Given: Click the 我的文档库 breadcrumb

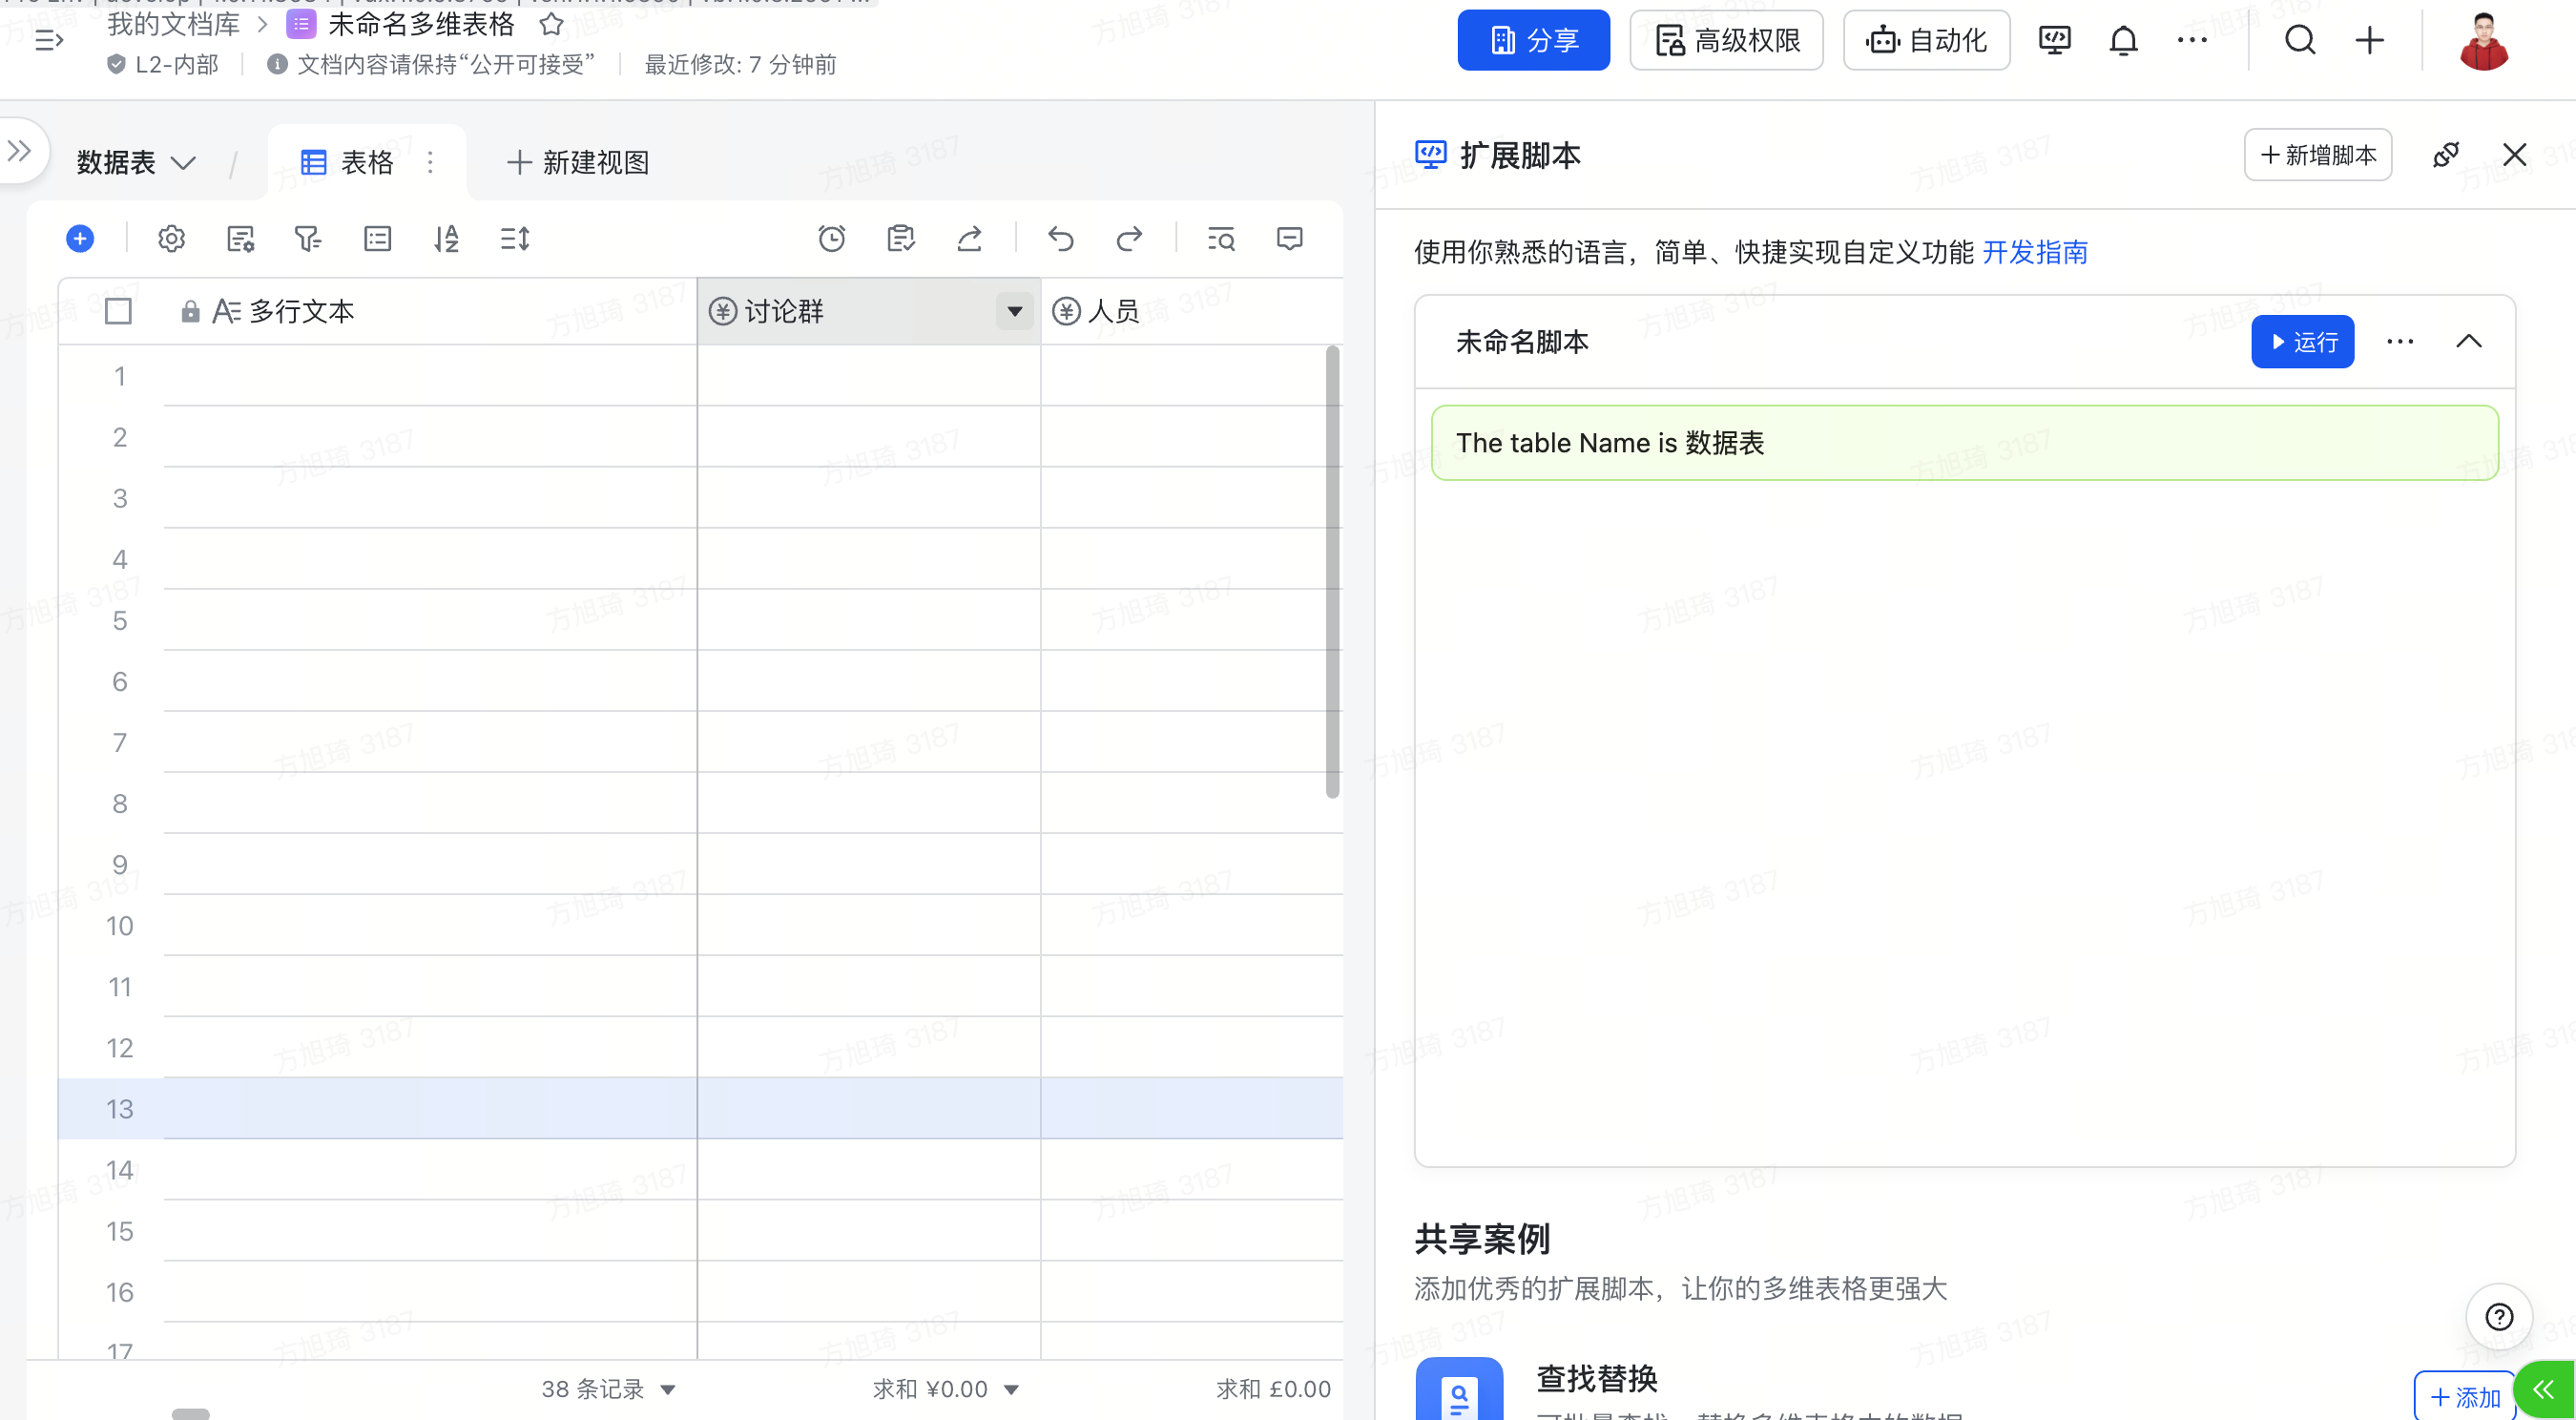Looking at the screenshot, I should [x=173, y=23].
